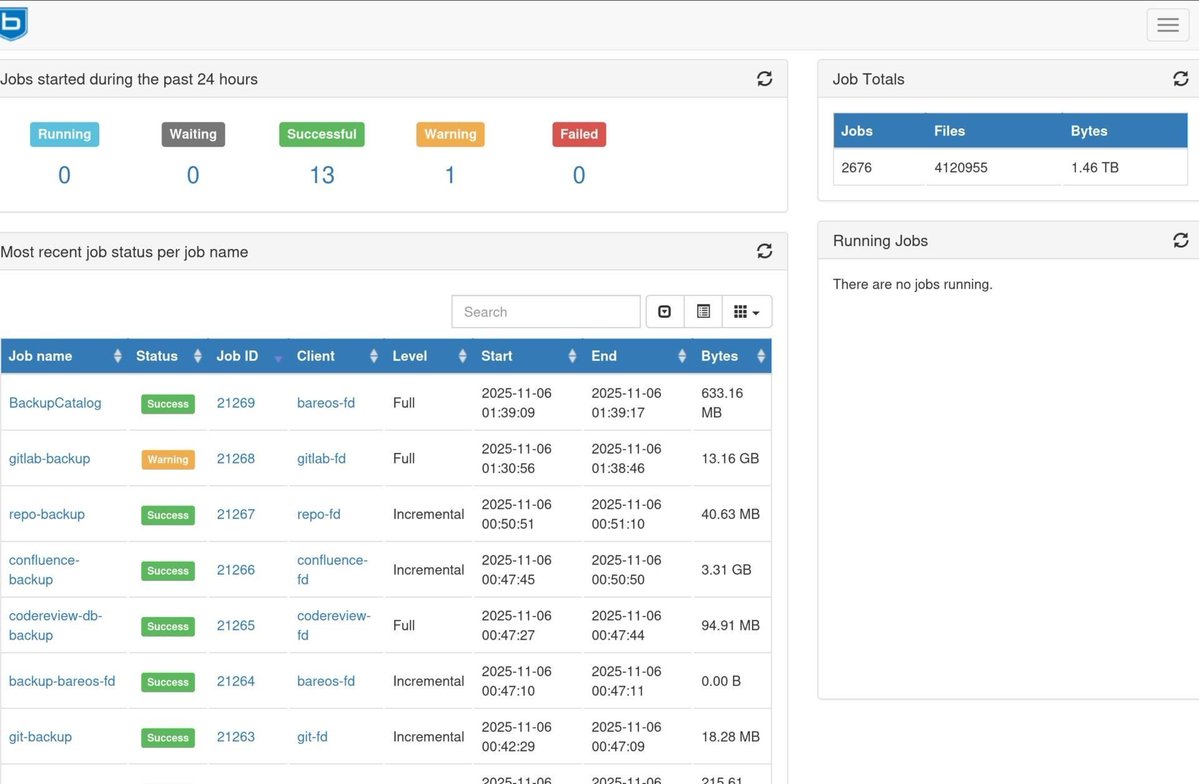The width and height of the screenshot is (1199, 784).
Task: Open the warning jobs count 1
Action: pos(450,175)
